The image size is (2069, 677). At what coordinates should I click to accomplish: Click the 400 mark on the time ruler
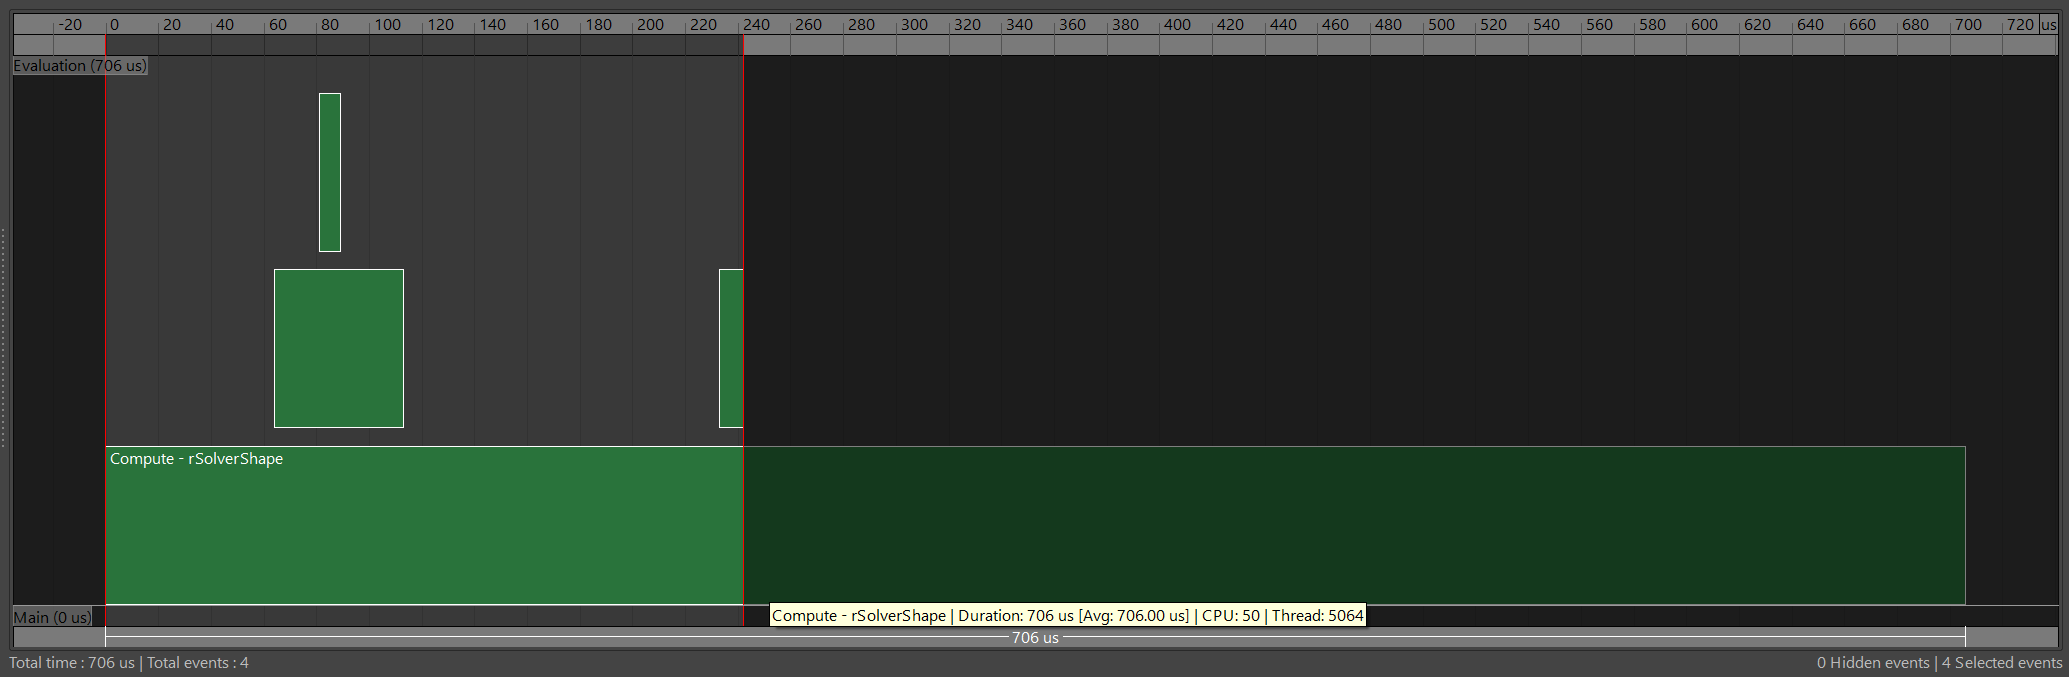pyautogui.click(x=1177, y=25)
